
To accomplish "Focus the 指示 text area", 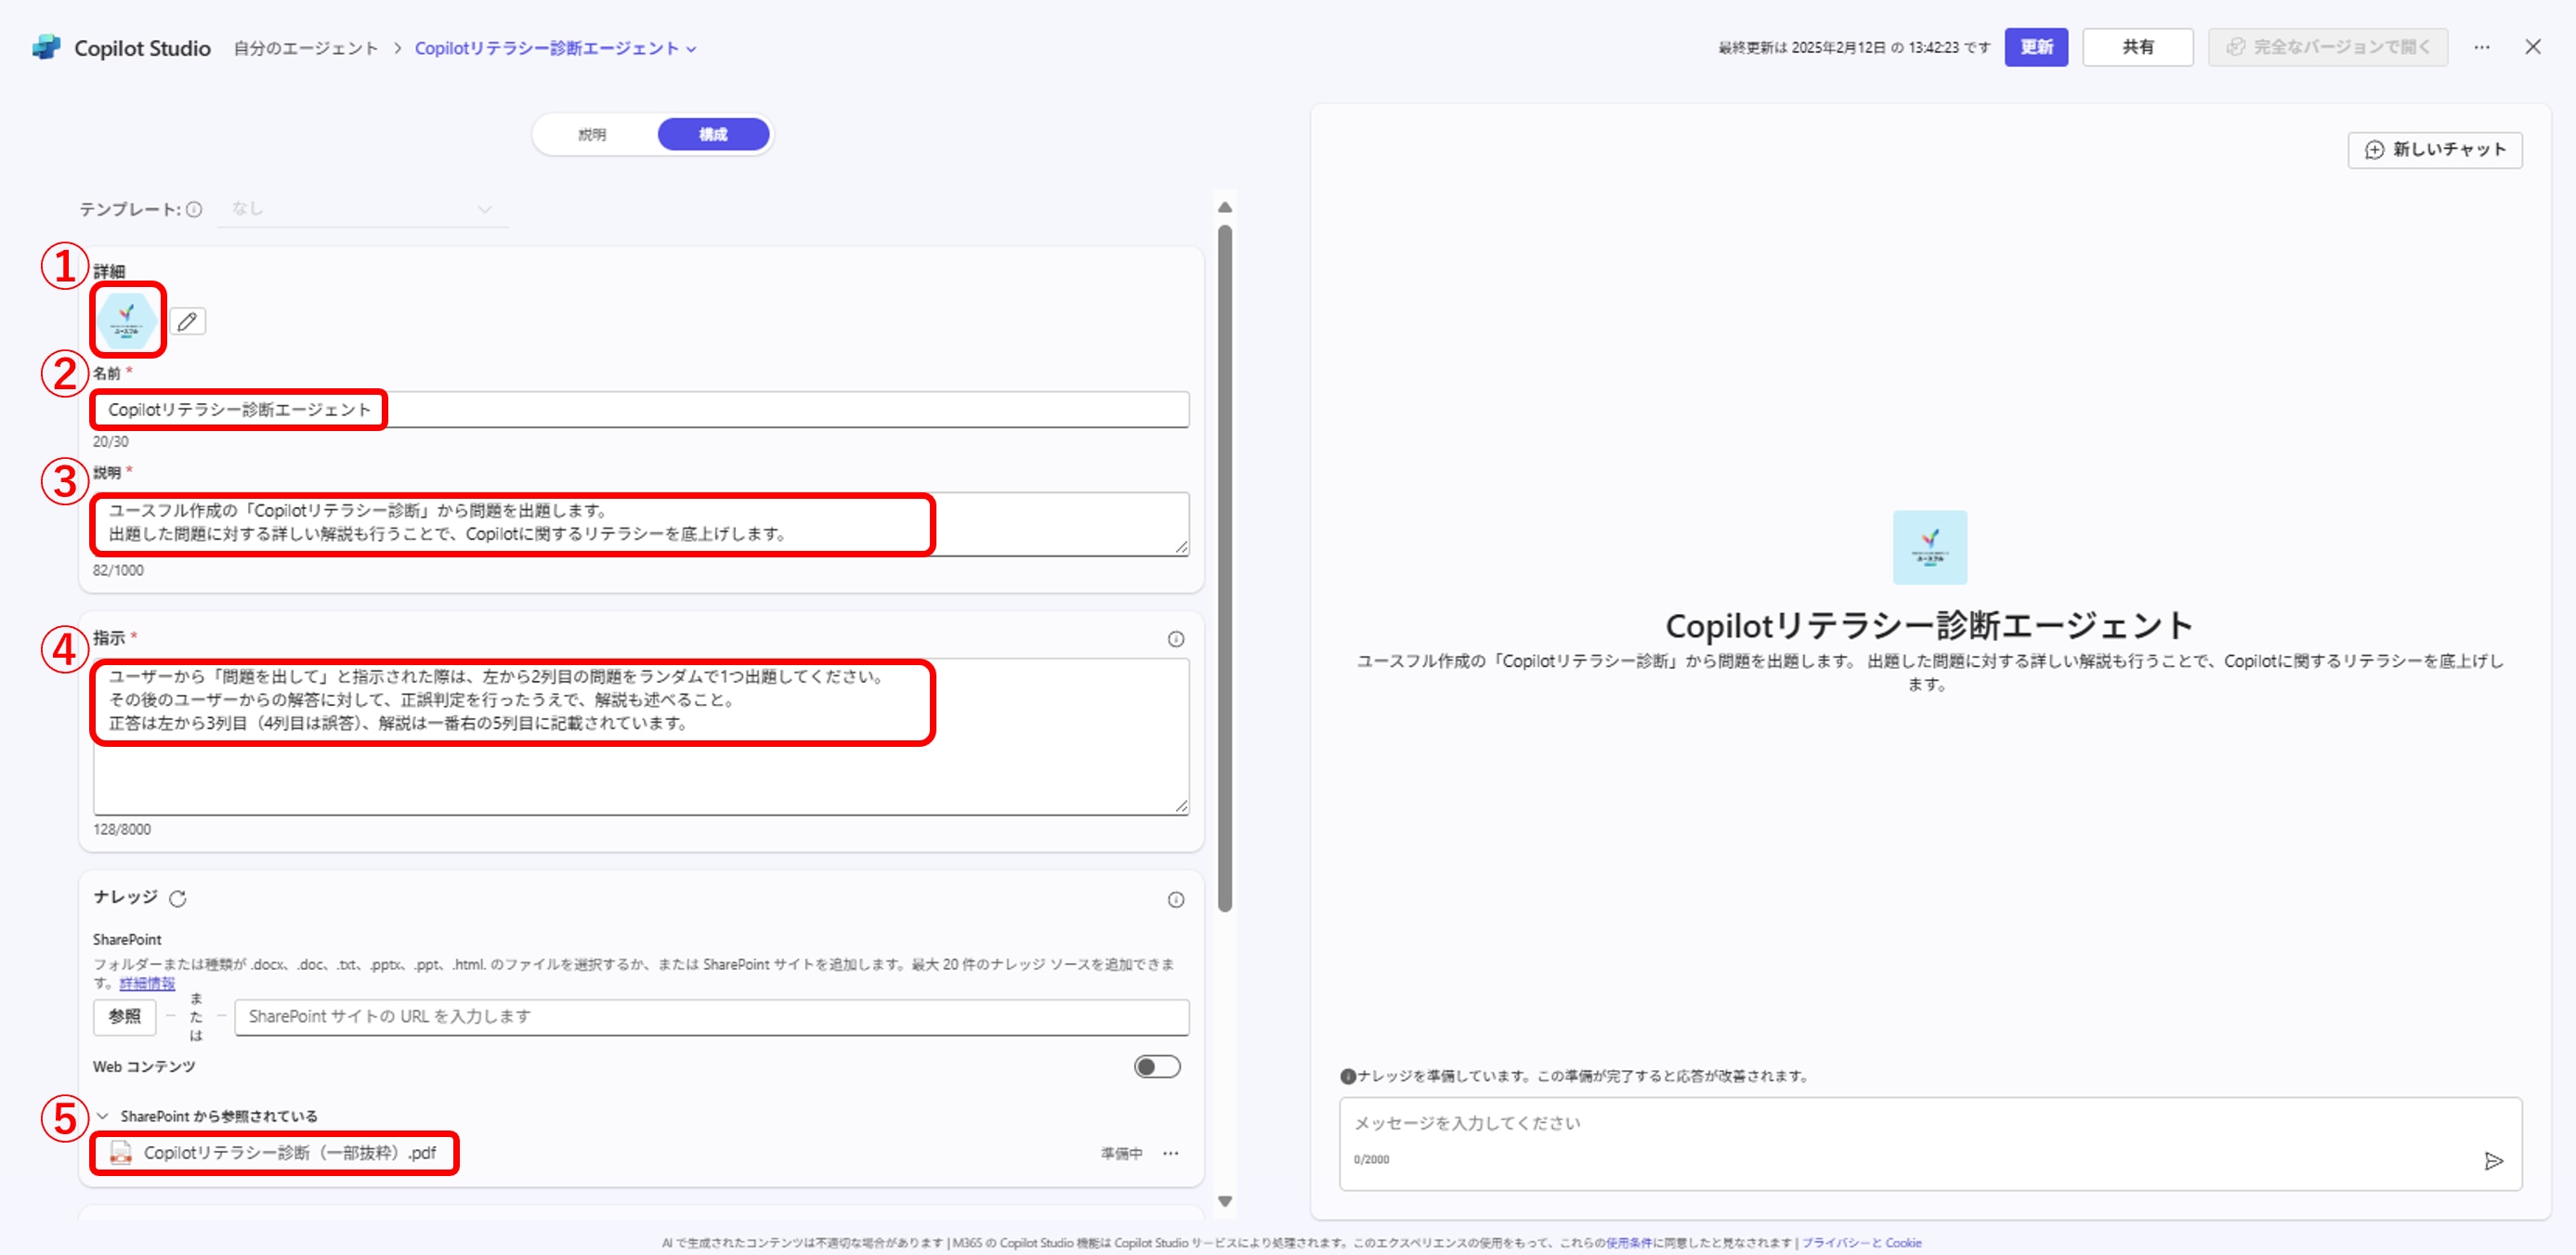I will (x=641, y=736).
